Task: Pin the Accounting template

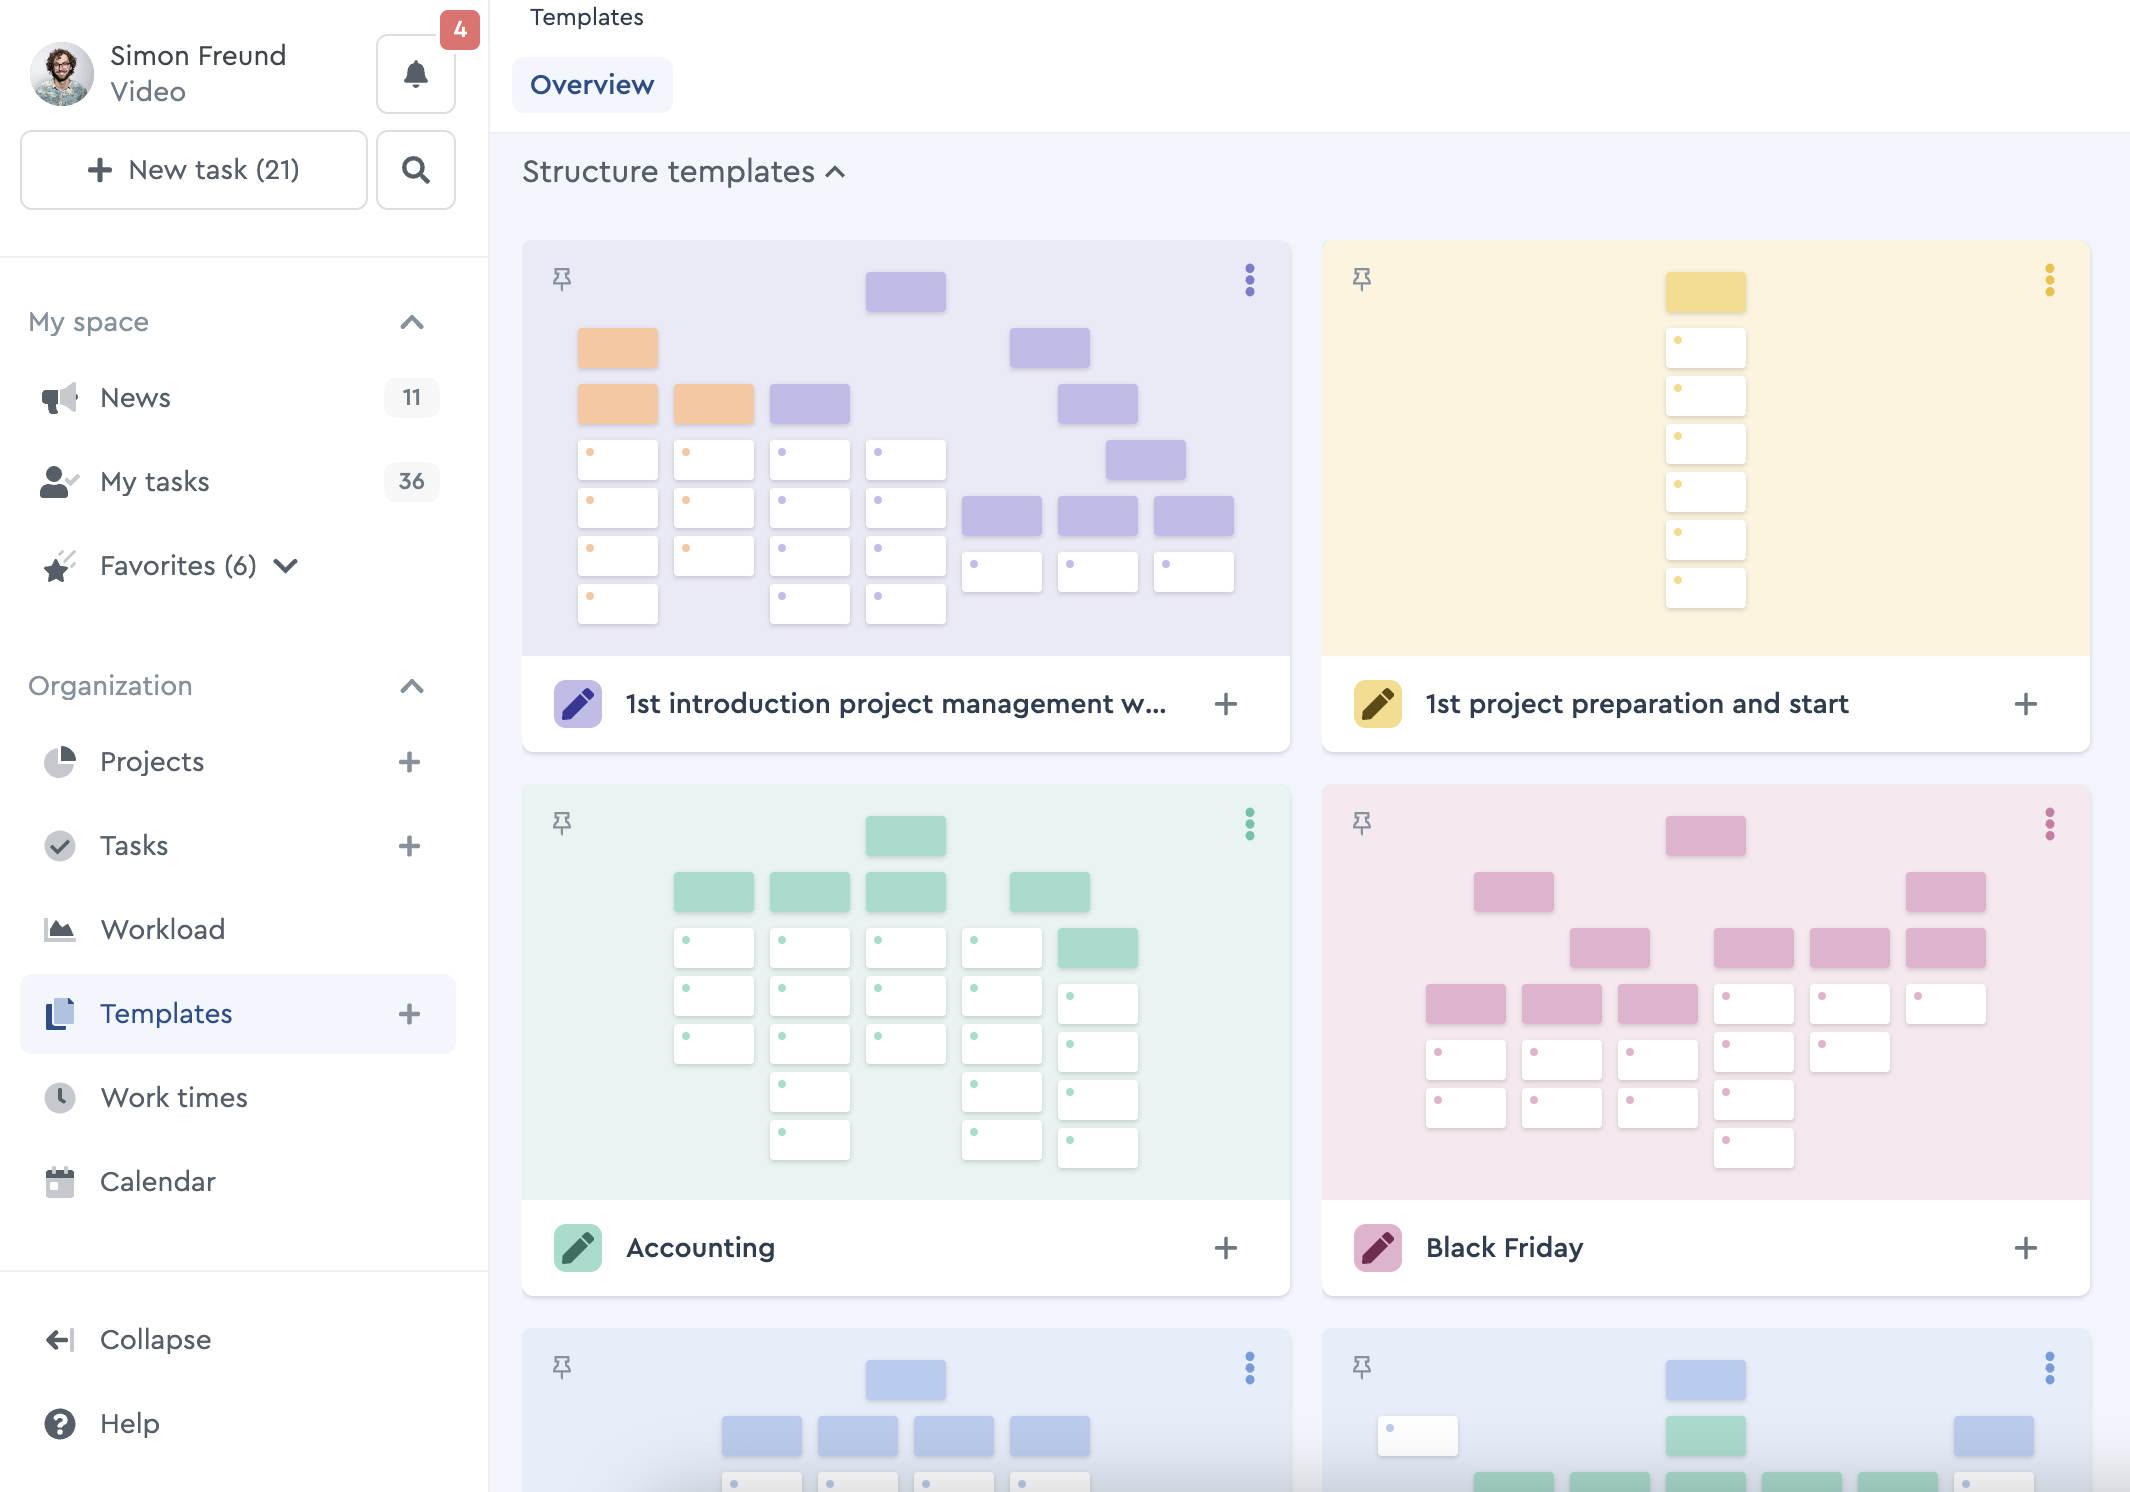Action: point(562,823)
